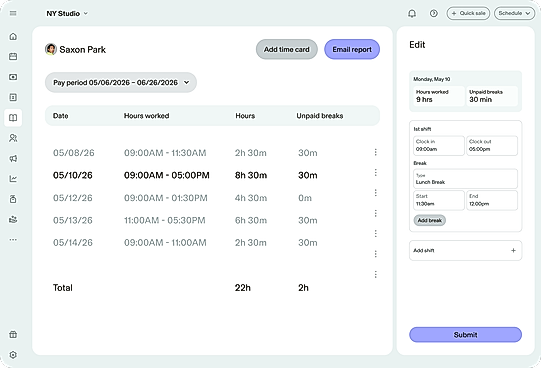
Task: Select the 05/08/26 date cell
Action: click(x=73, y=153)
